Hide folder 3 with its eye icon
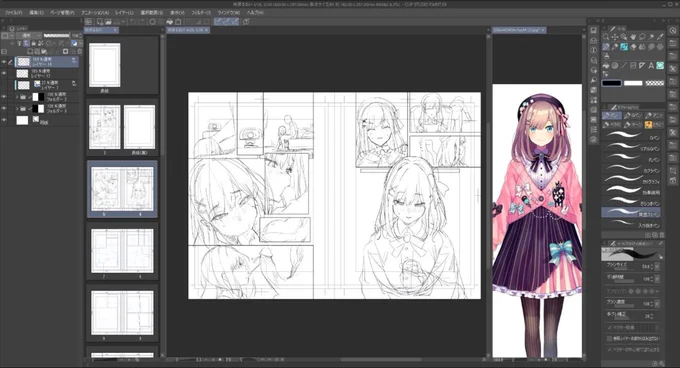The image size is (680, 368). 4,108
